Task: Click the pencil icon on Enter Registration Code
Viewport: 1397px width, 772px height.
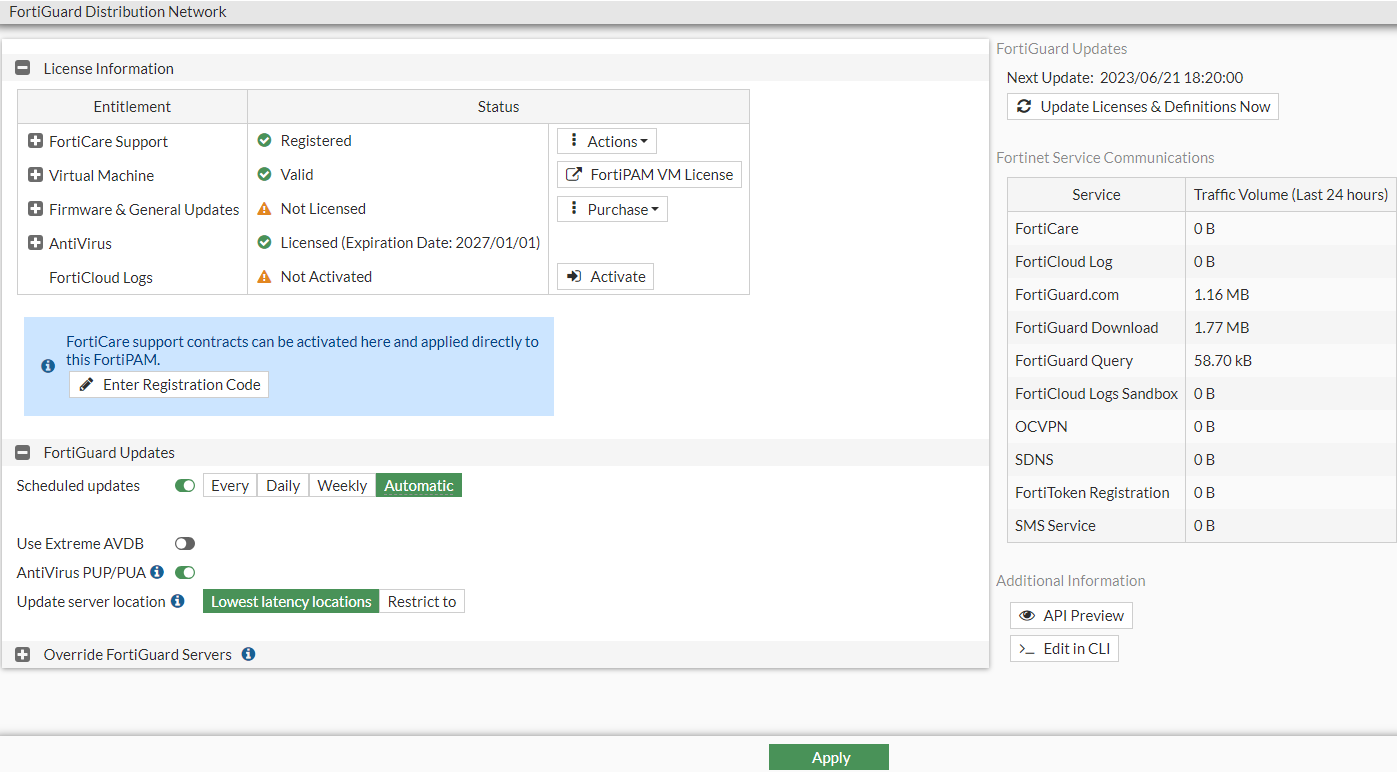Action: 86,384
